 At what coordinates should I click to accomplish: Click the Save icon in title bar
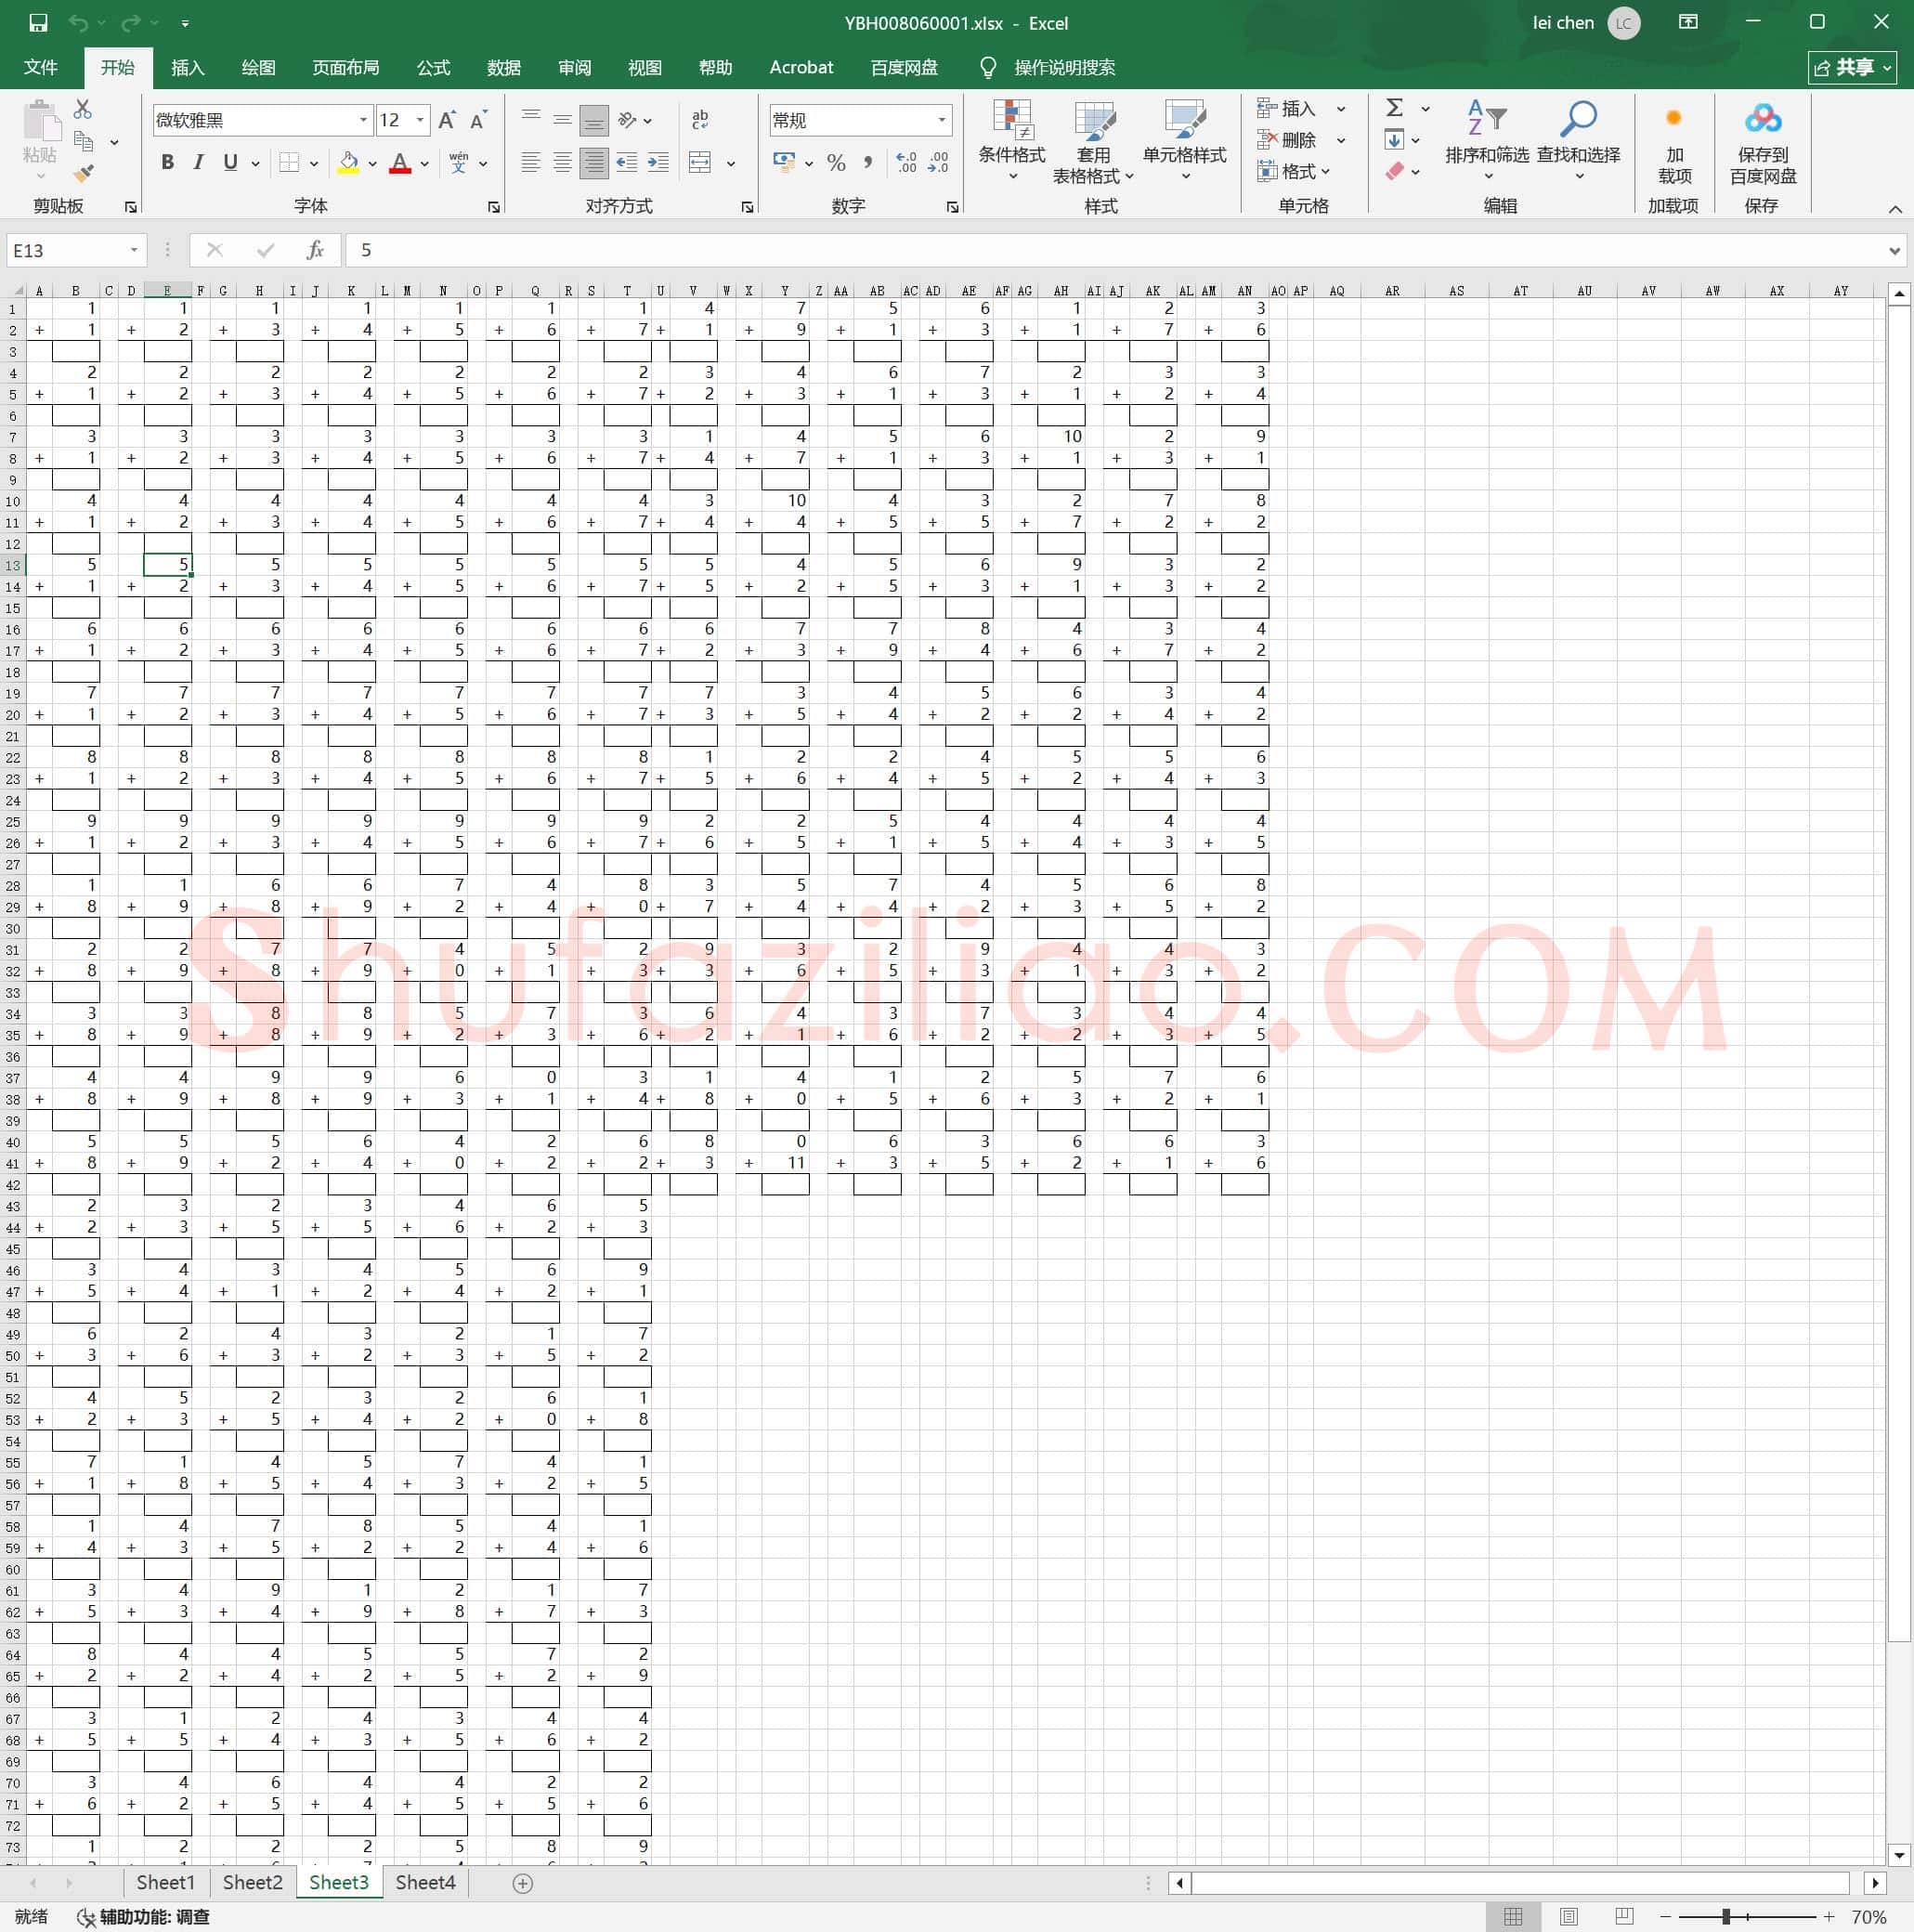(x=38, y=22)
